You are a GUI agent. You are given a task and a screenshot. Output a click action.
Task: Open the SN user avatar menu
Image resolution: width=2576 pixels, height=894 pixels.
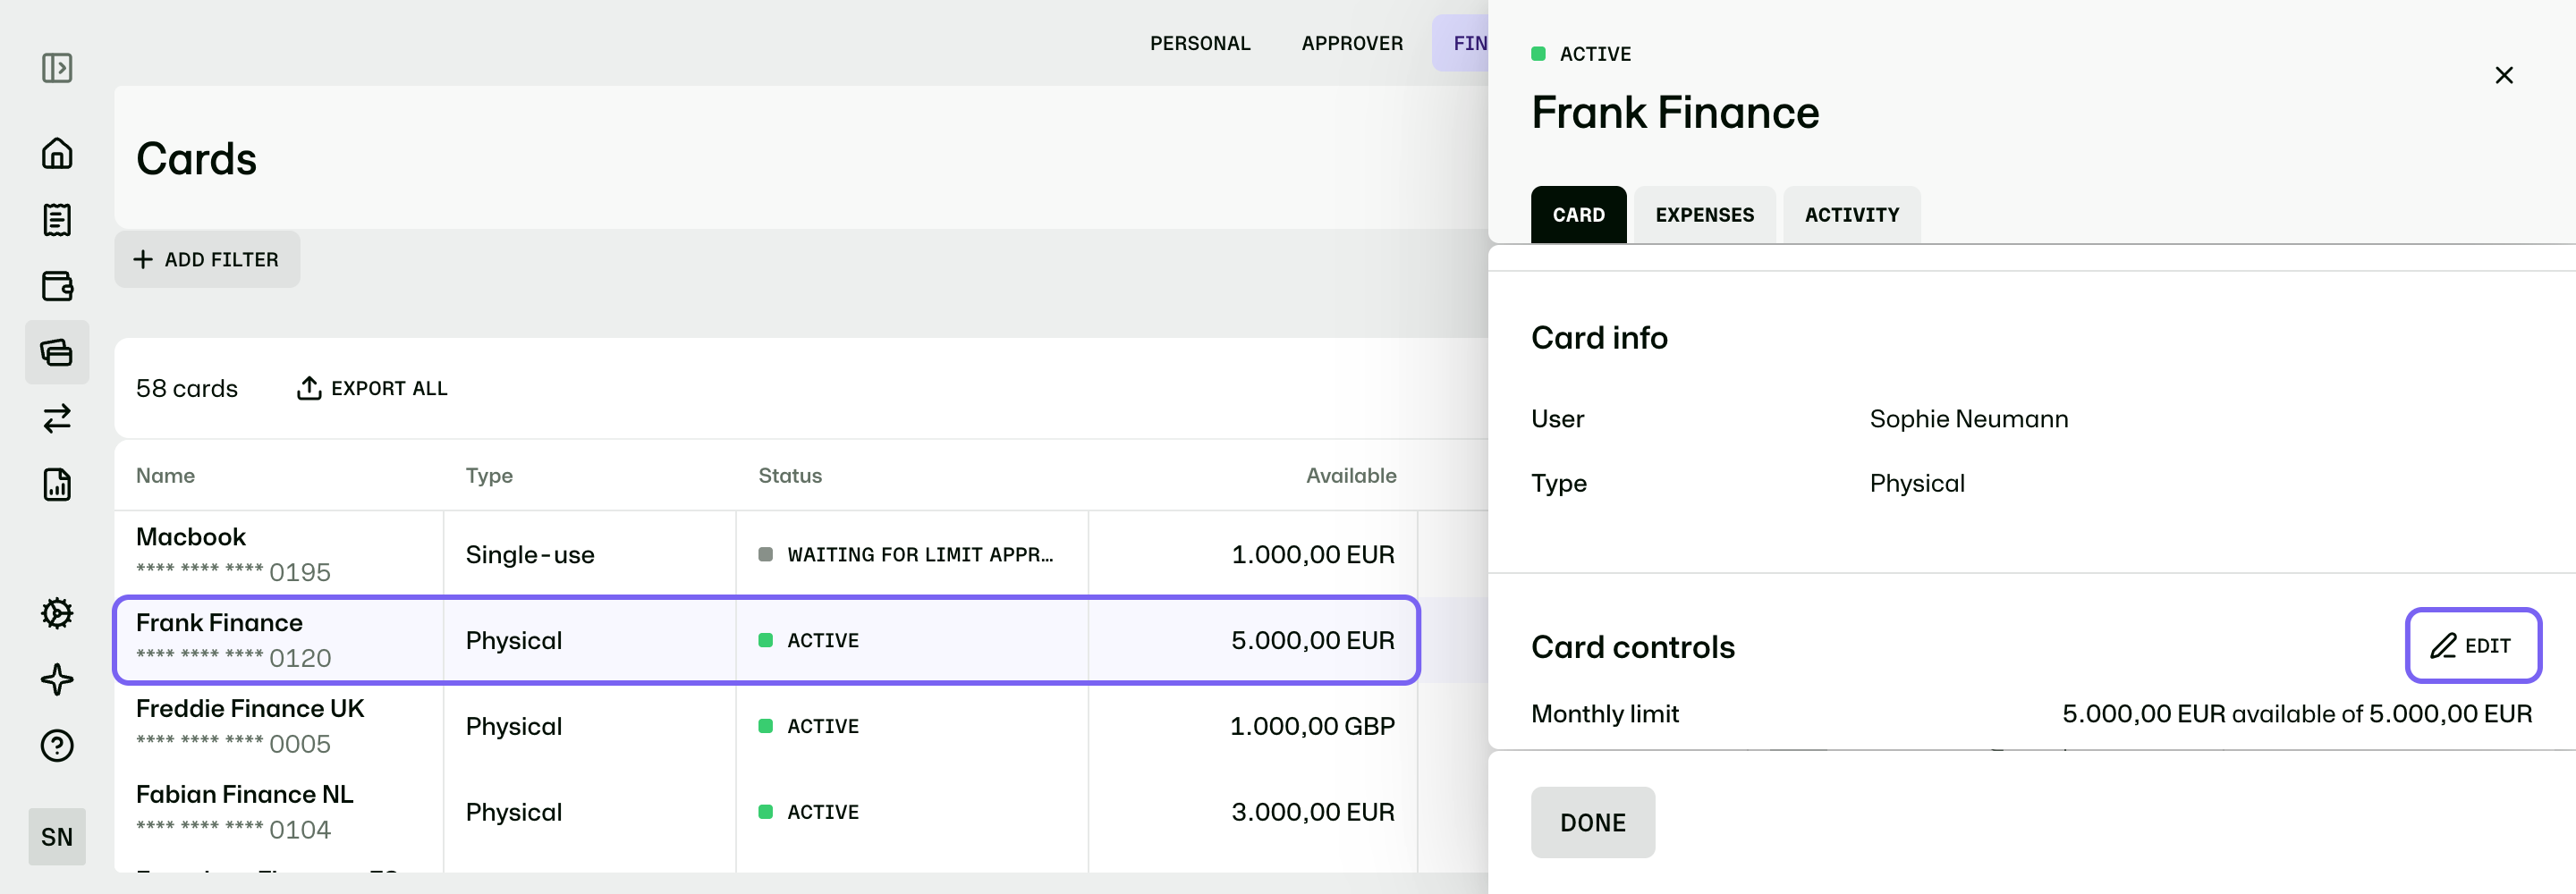pyautogui.click(x=57, y=837)
